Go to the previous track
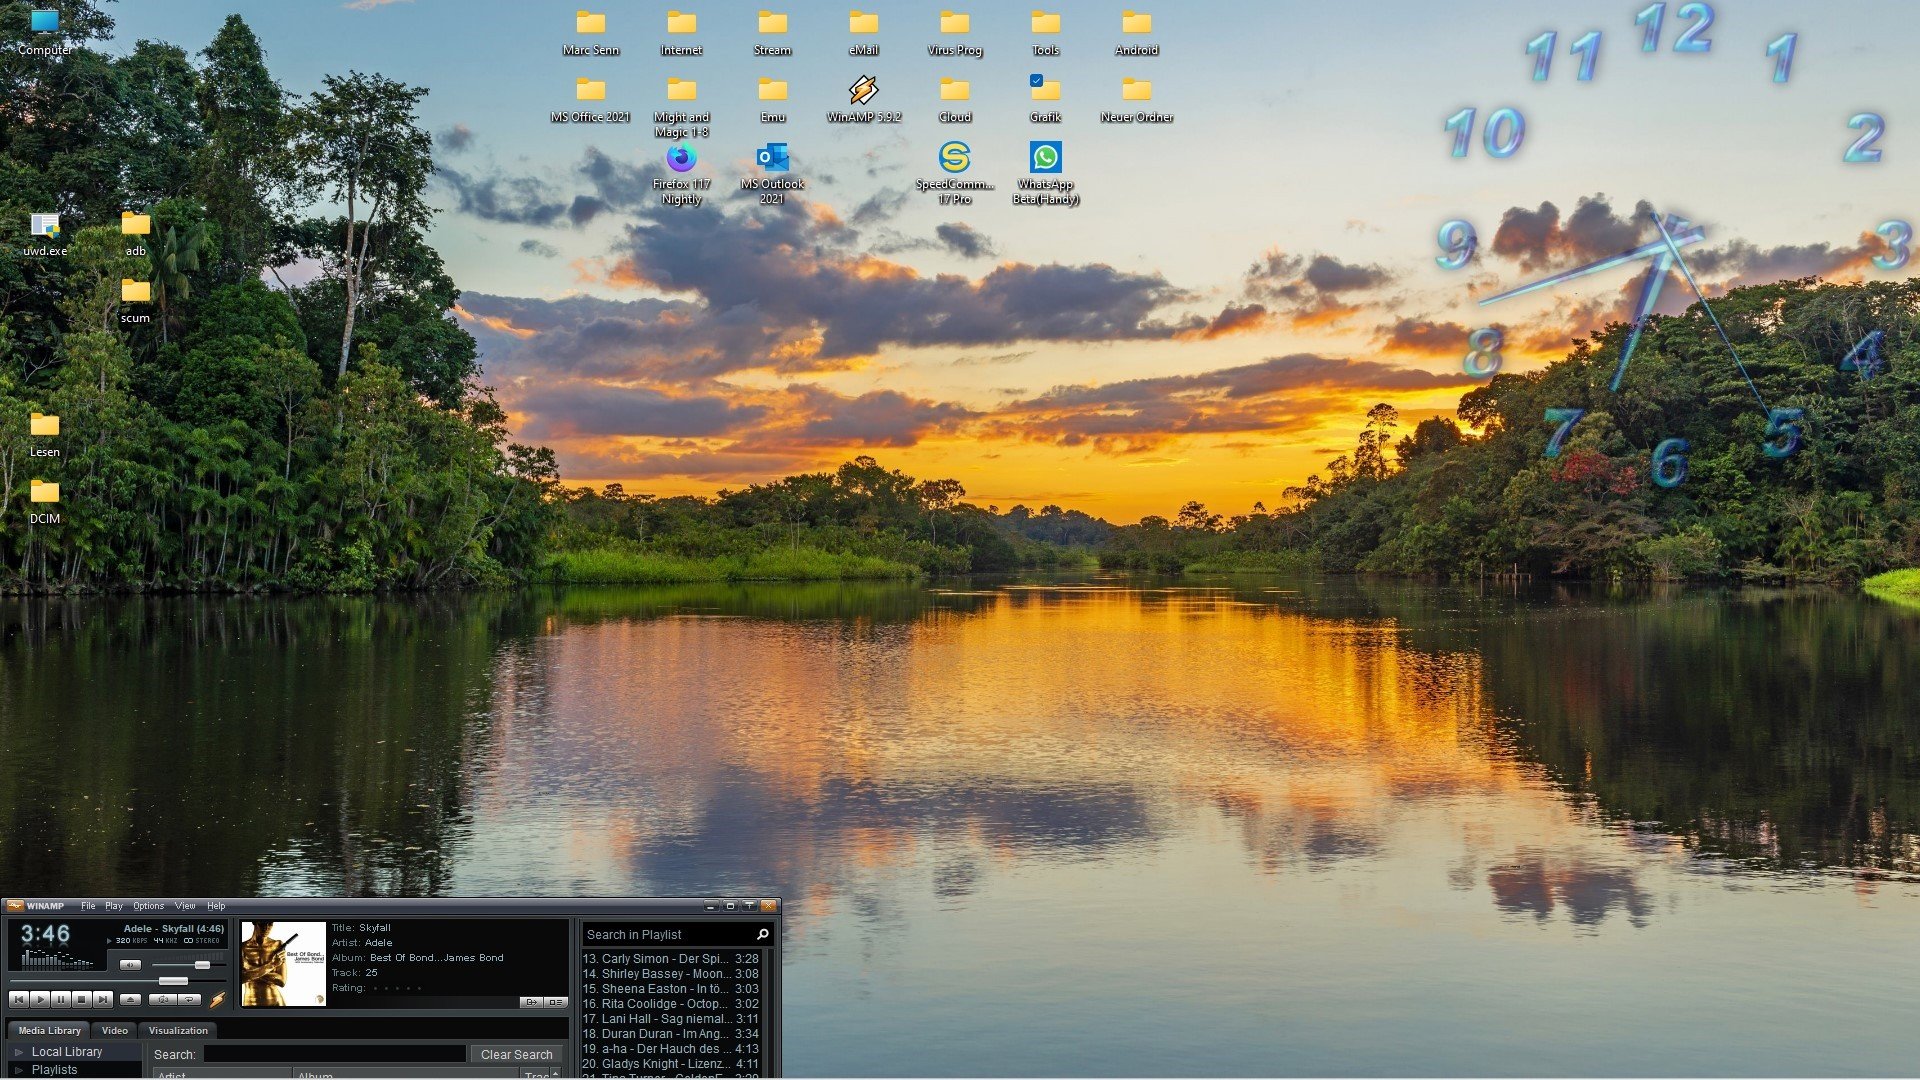 (x=19, y=999)
